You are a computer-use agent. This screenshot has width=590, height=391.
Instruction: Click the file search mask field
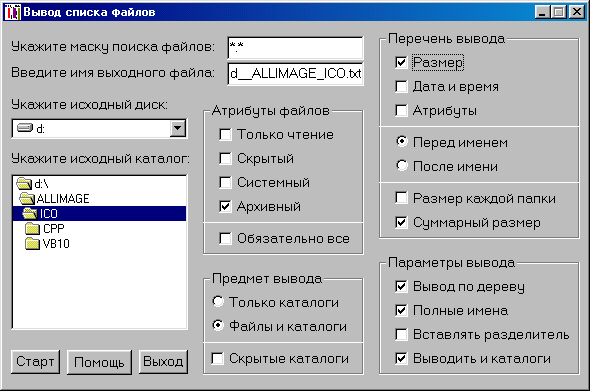(295, 47)
